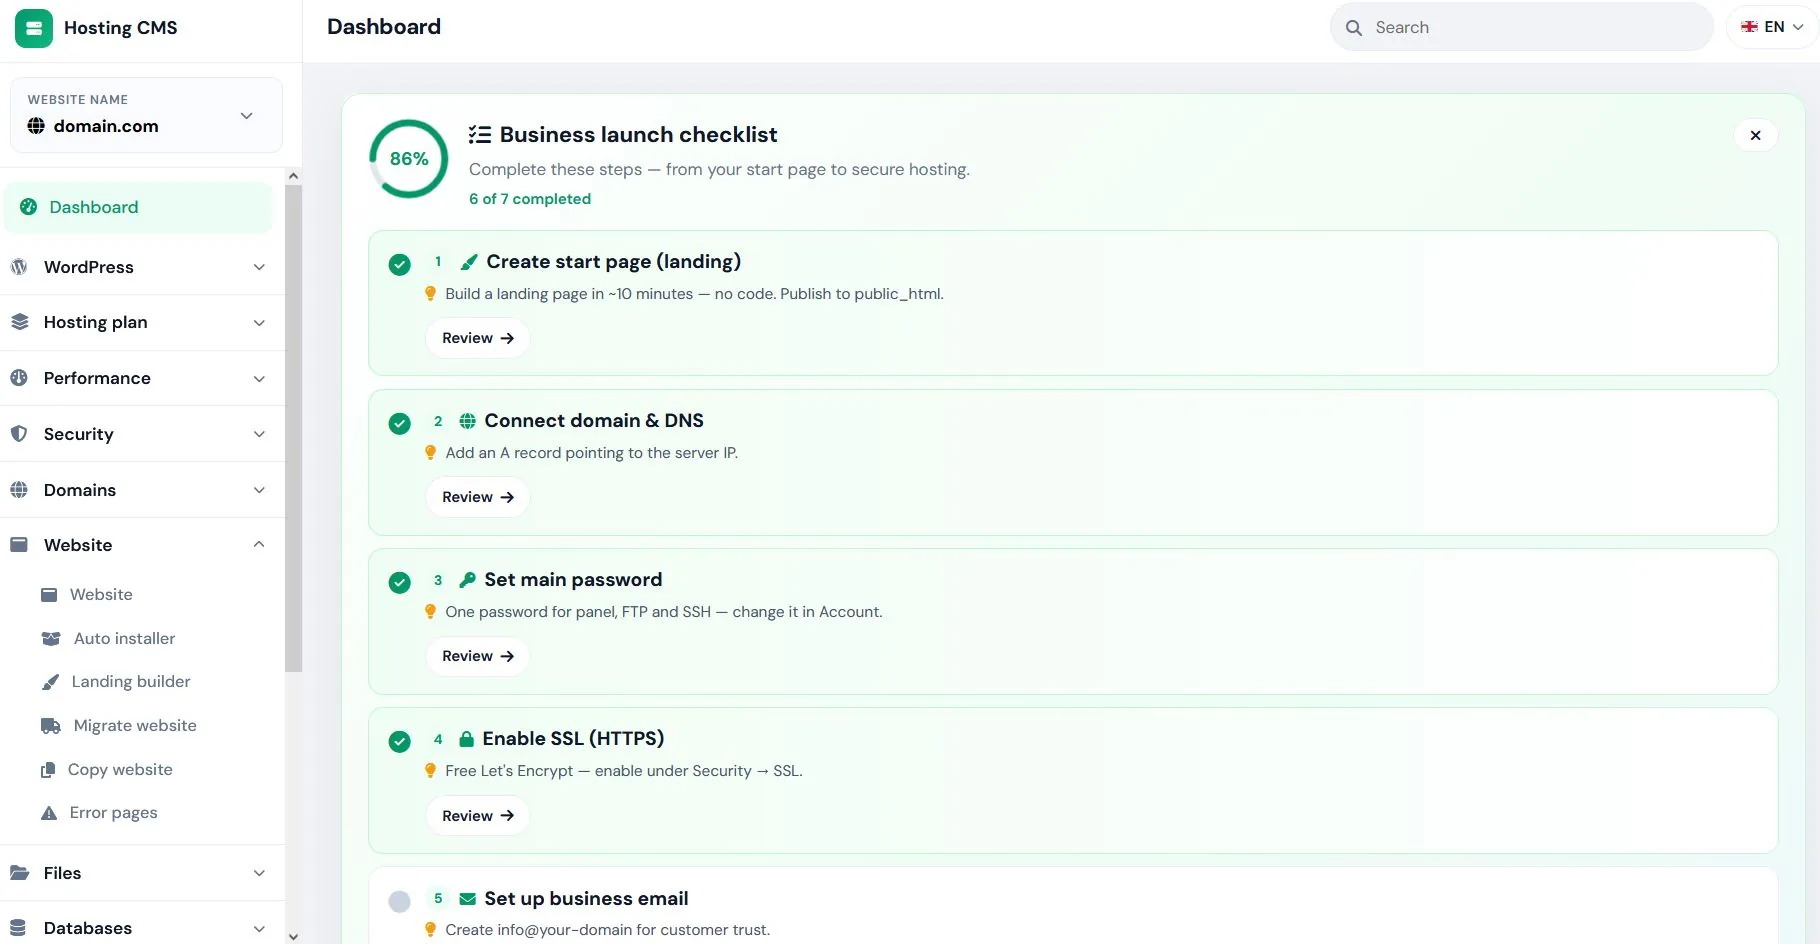Click Review for Enable SSL (HTTPS)

pos(478,816)
